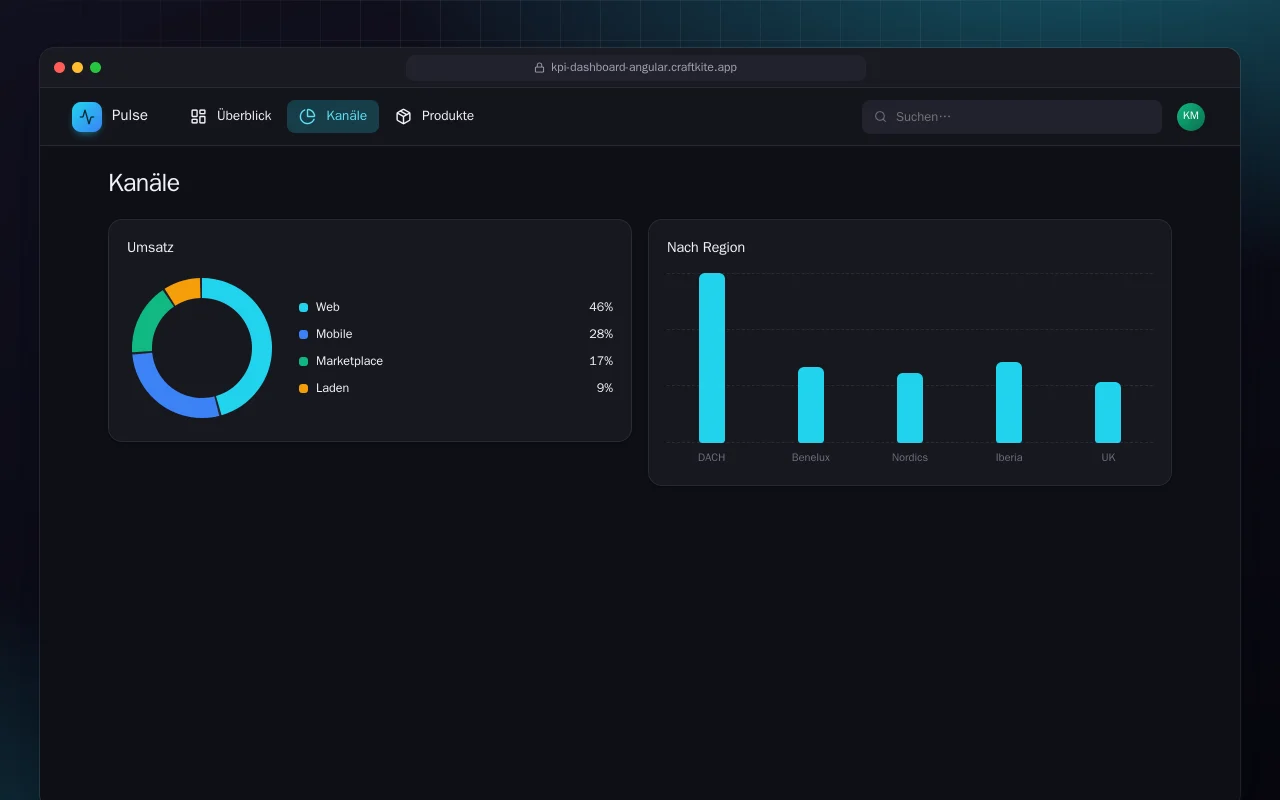This screenshot has width=1280, height=800.
Task: Click the Nordics axis label
Action: click(910, 457)
